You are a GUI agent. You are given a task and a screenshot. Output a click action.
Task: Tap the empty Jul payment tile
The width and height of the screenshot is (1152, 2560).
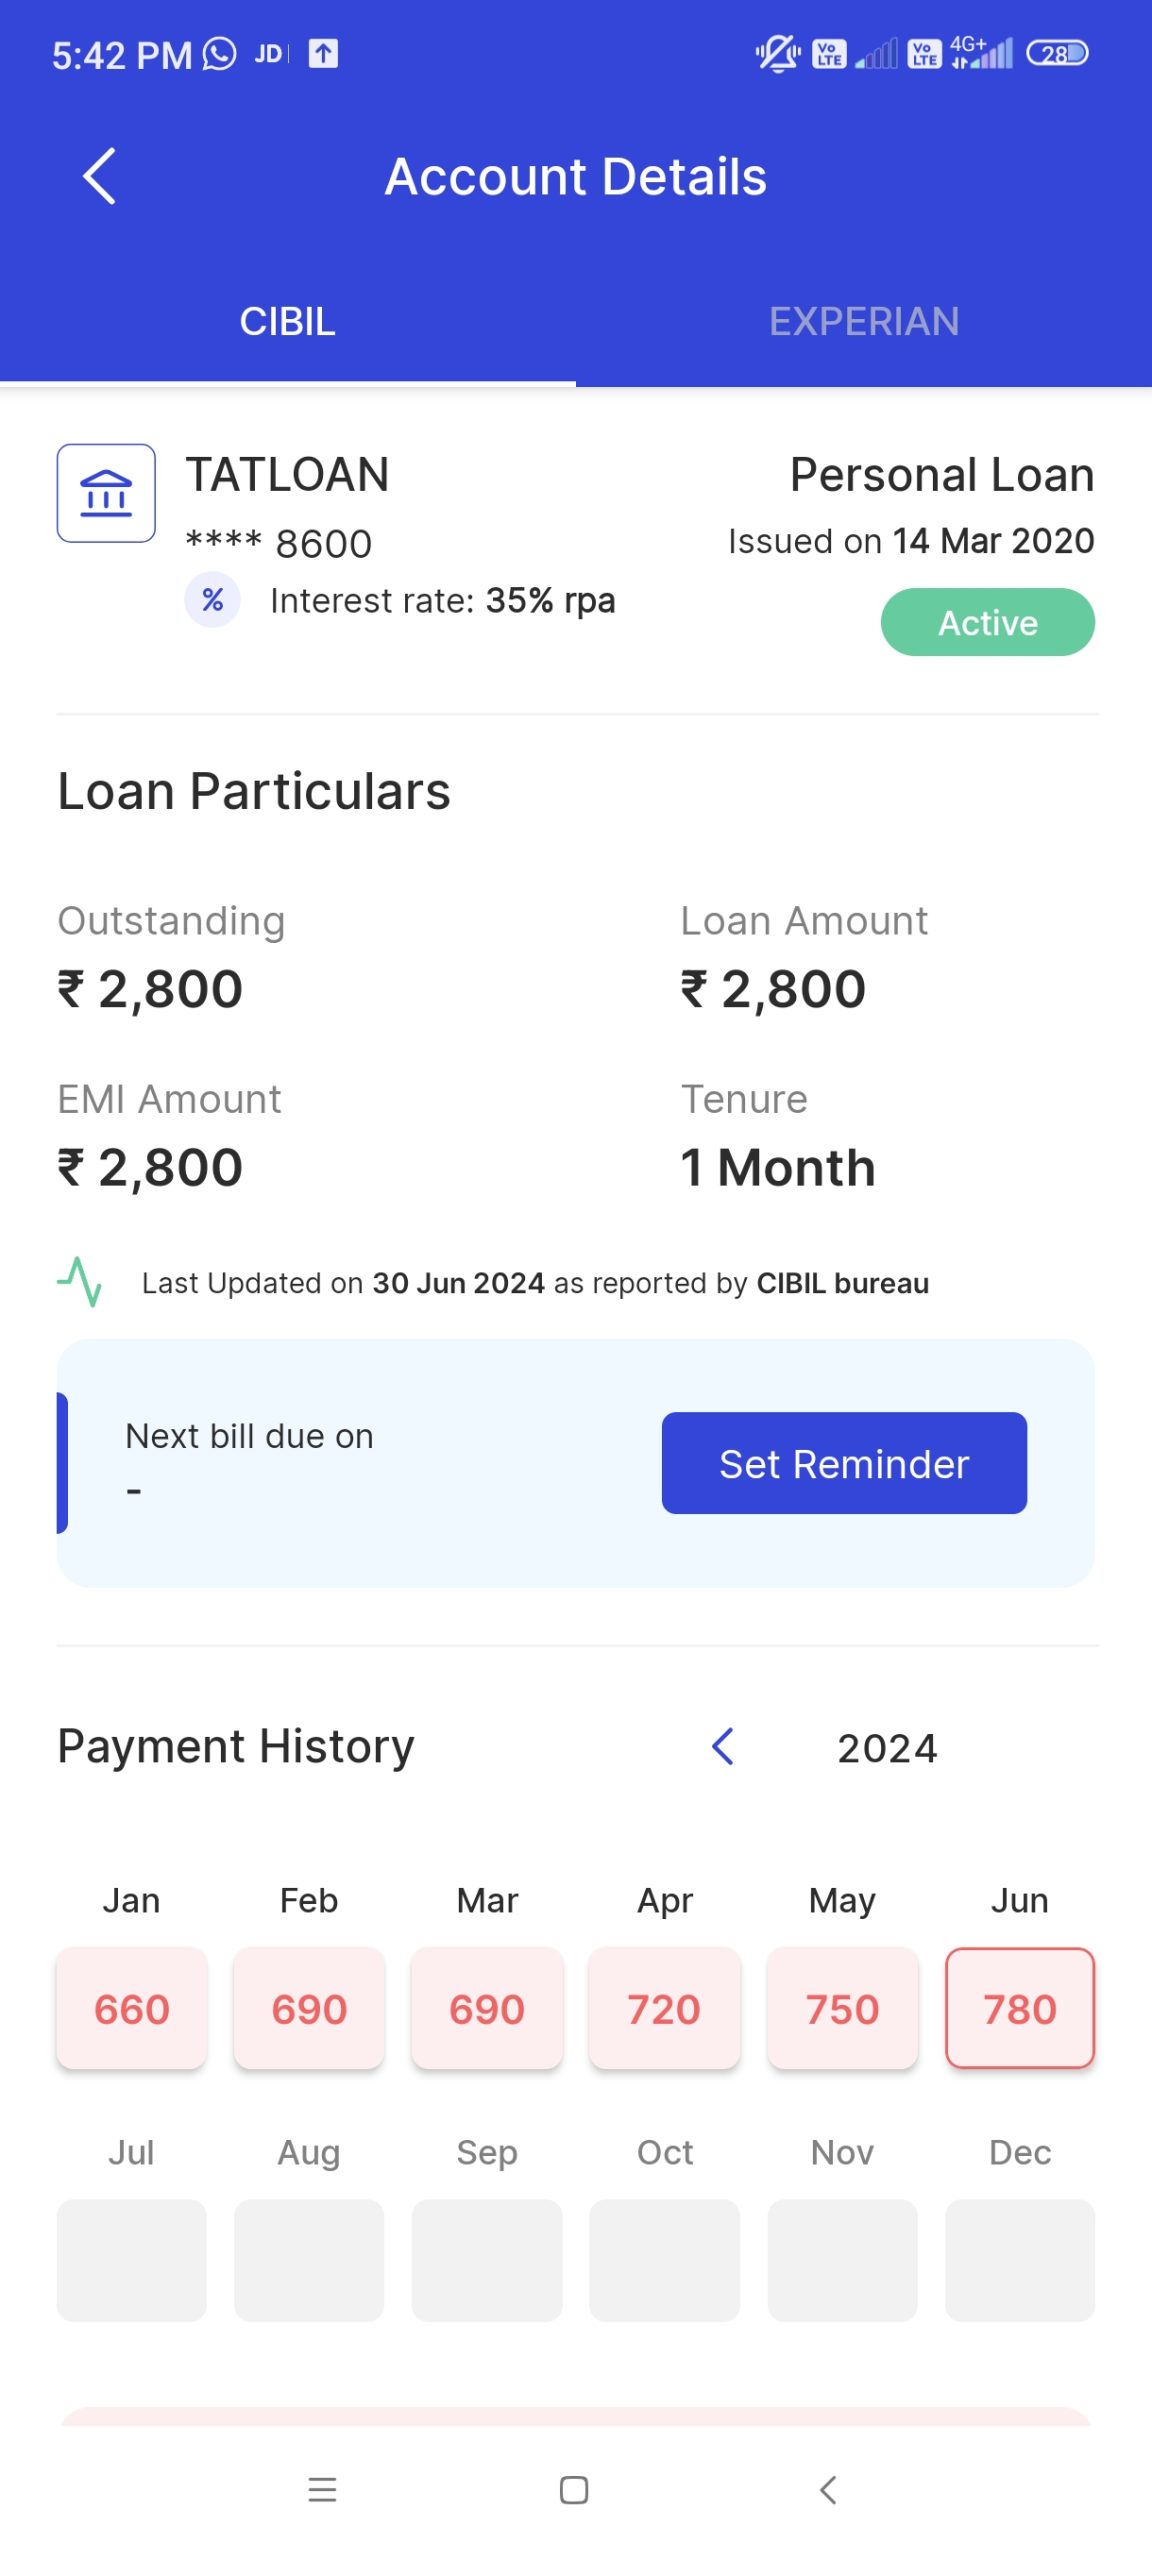tap(132, 2260)
